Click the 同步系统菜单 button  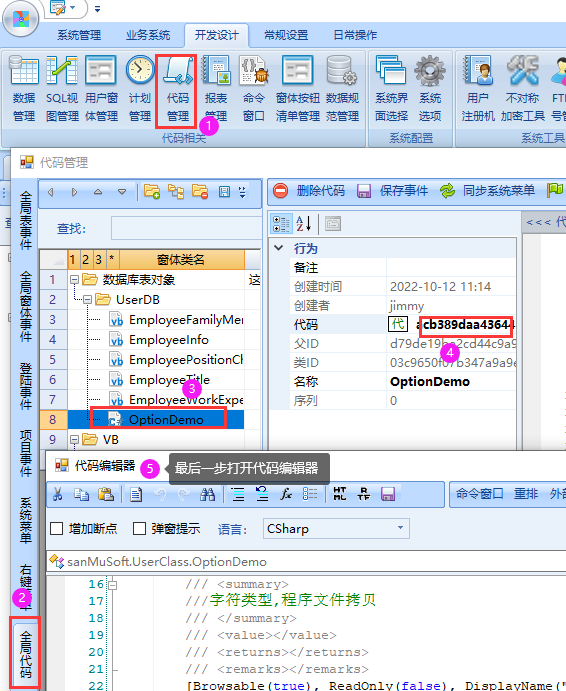(487, 191)
